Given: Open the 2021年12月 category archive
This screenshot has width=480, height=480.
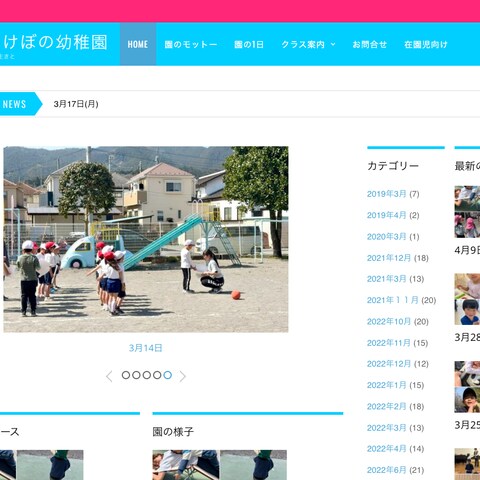Looking at the screenshot, I should pyautogui.click(x=389, y=258).
